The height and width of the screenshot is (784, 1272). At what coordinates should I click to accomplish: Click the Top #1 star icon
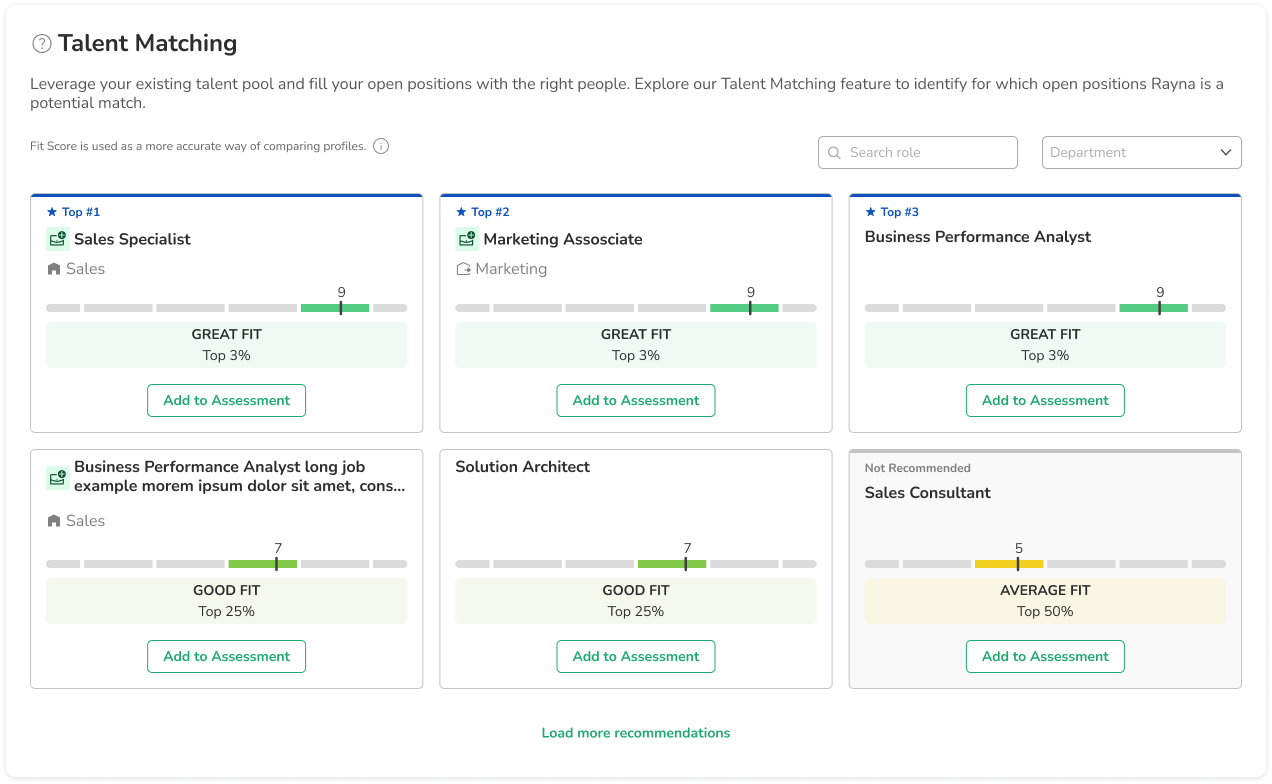pyautogui.click(x=52, y=212)
